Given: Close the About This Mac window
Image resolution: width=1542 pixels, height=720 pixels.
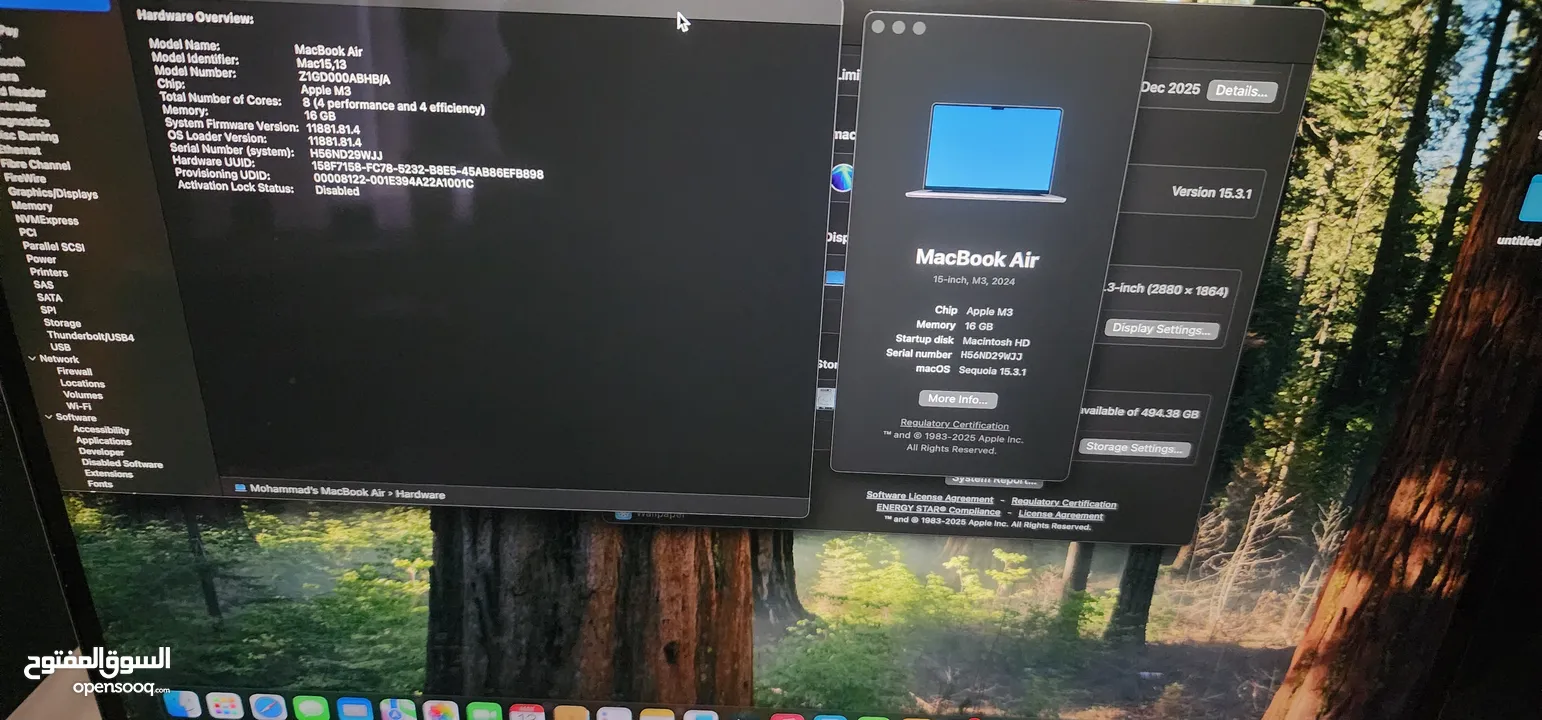Looking at the screenshot, I should [878, 27].
